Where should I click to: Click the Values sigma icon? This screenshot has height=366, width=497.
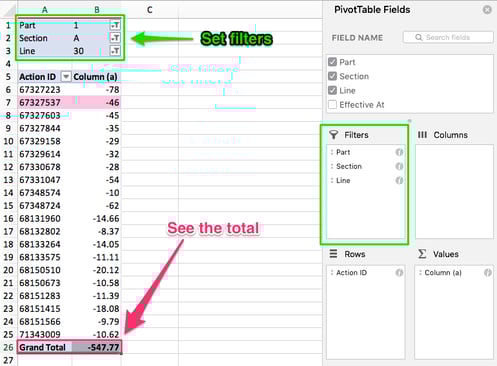tap(422, 254)
